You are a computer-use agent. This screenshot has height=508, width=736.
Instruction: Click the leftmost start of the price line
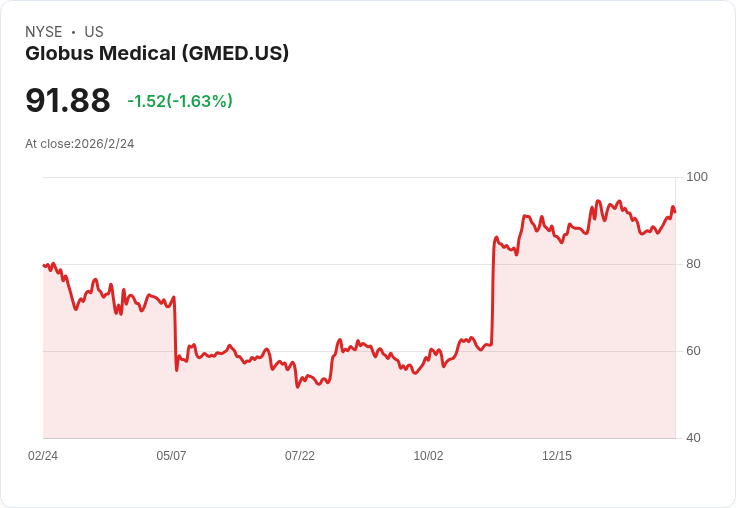(x=44, y=265)
